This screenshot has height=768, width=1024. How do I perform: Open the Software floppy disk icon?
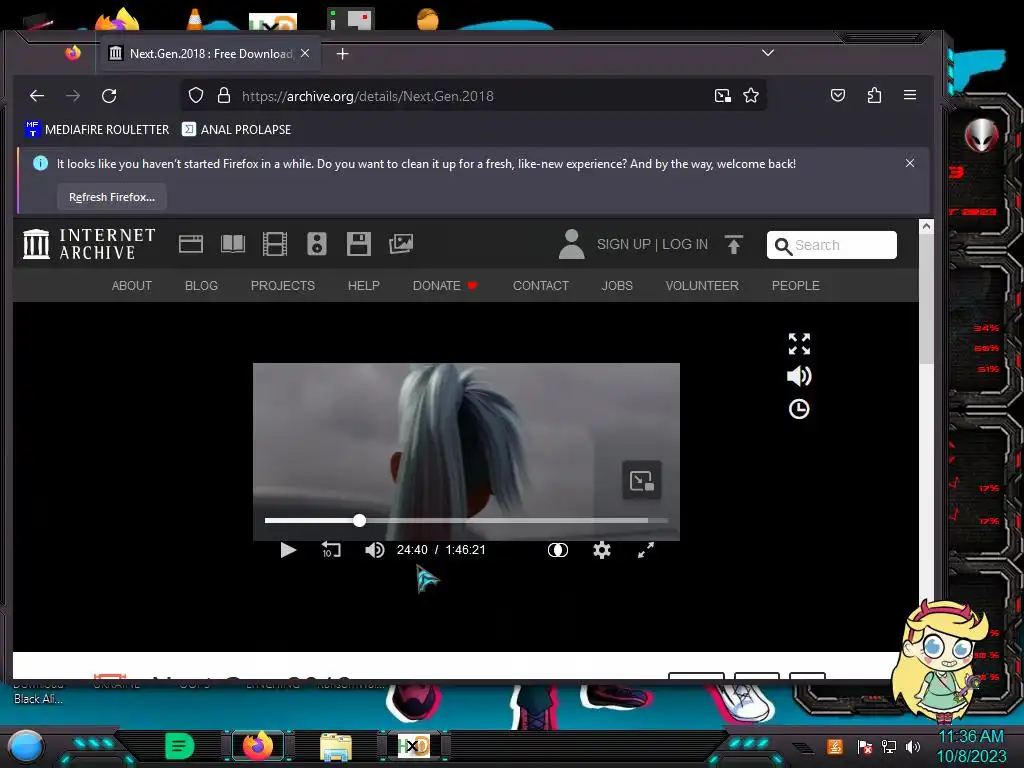click(x=359, y=244)
